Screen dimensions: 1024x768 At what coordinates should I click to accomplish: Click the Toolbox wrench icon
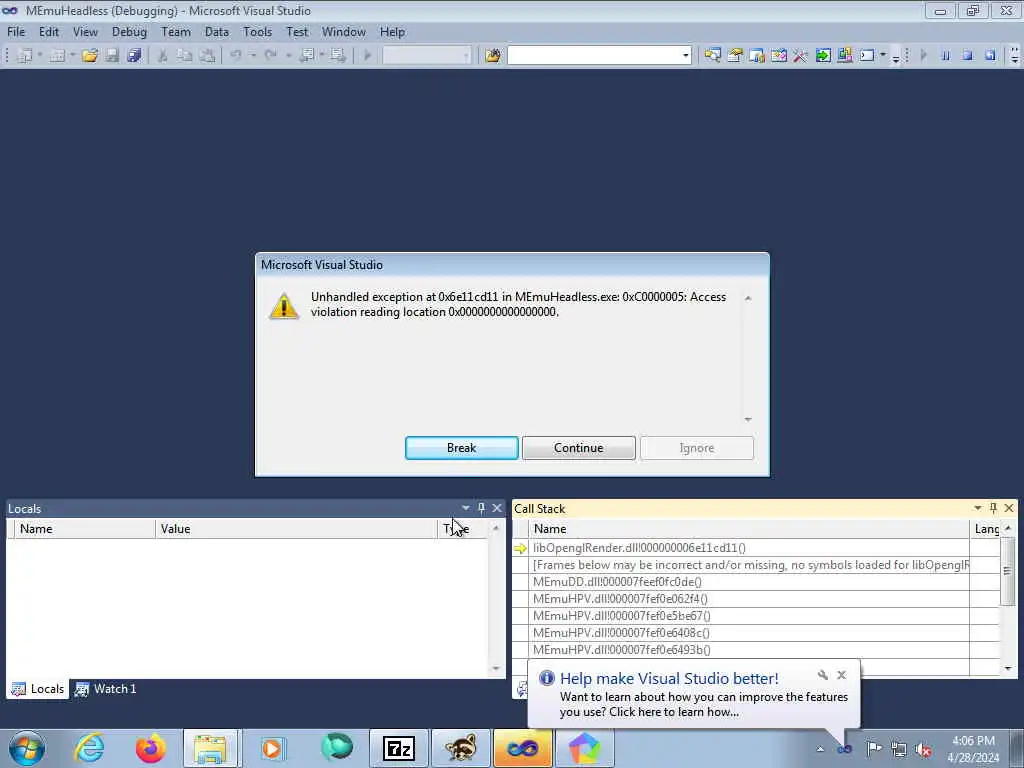click(800, 56)
